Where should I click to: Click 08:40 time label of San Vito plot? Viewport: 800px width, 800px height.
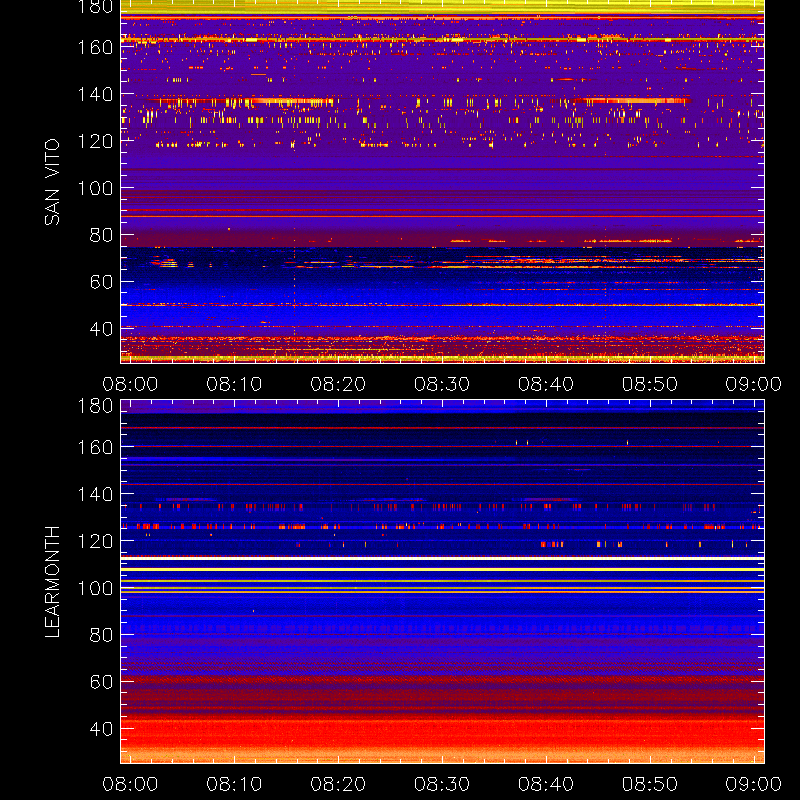tap(546, 384)
